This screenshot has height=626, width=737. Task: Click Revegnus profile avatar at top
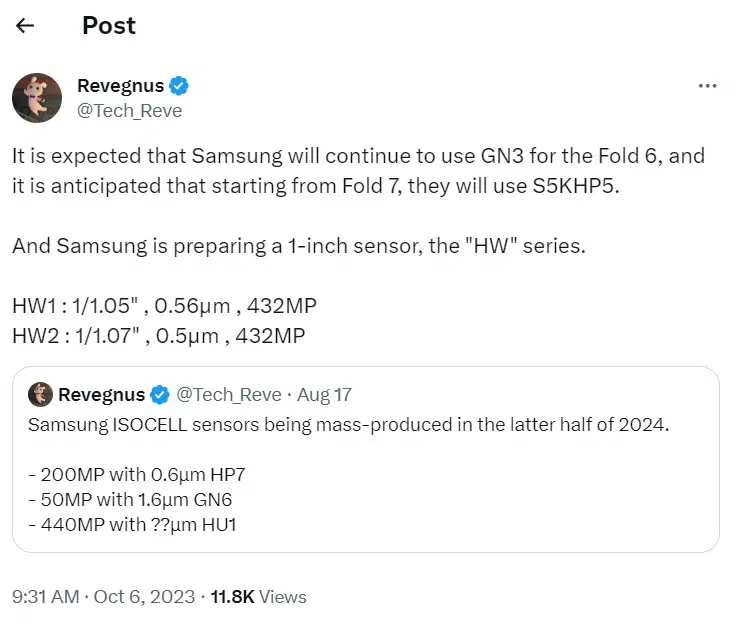pyautogui.click(x=37, y=98)
